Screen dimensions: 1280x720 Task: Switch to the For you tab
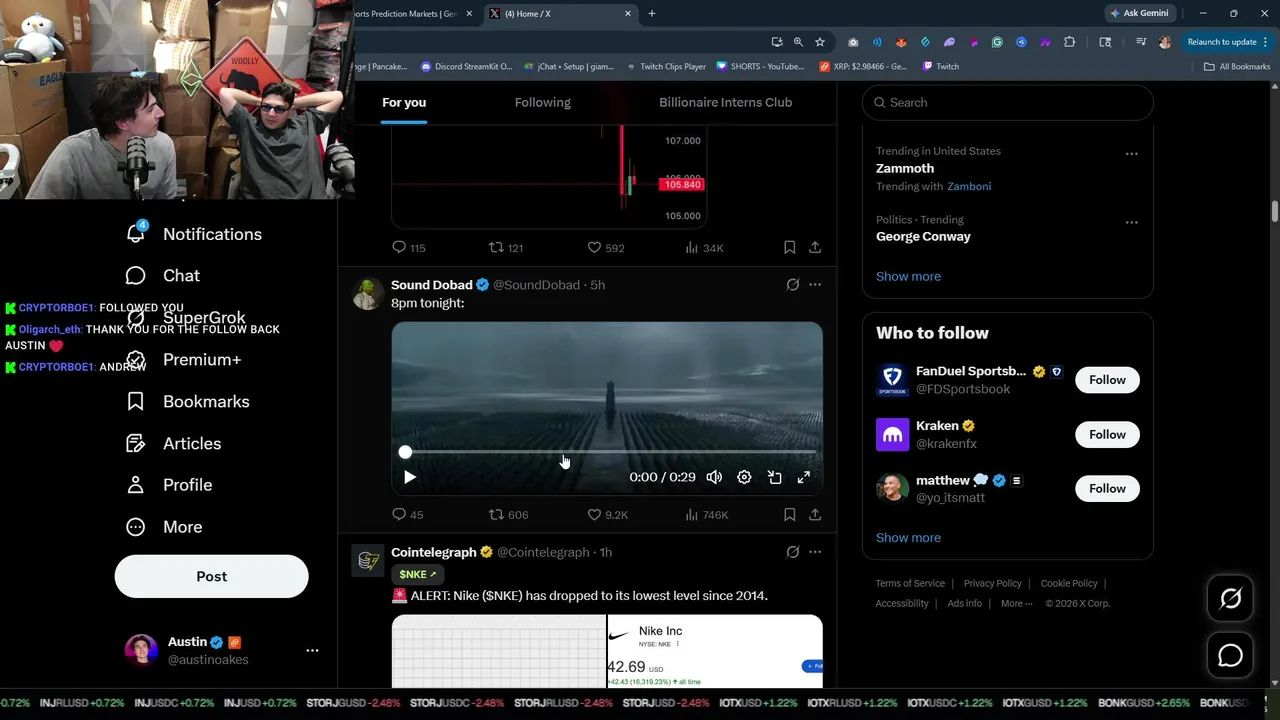pyautogui.click(x=404, y=102)
